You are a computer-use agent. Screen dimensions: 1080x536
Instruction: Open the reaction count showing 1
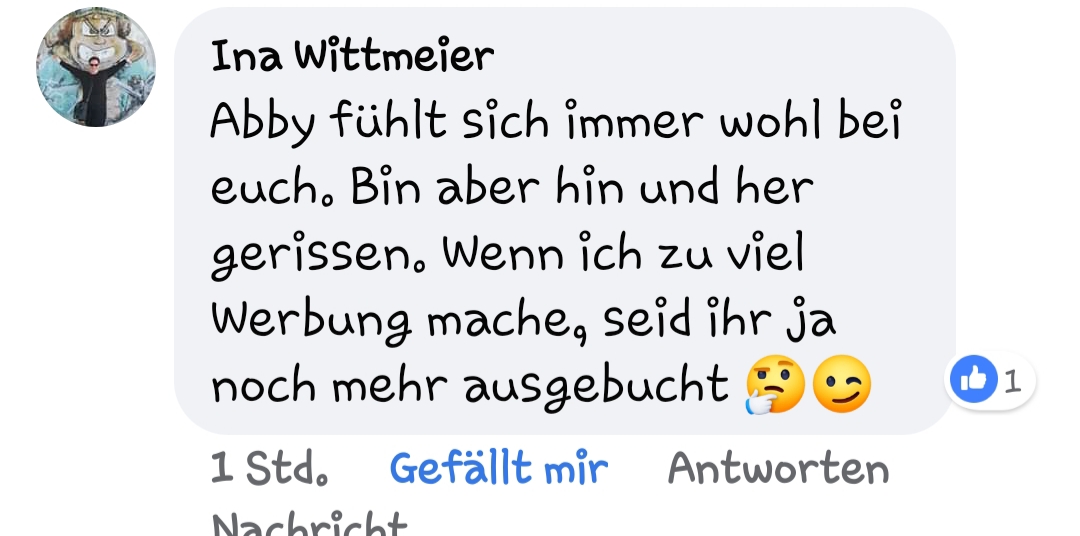[1012, 380]
